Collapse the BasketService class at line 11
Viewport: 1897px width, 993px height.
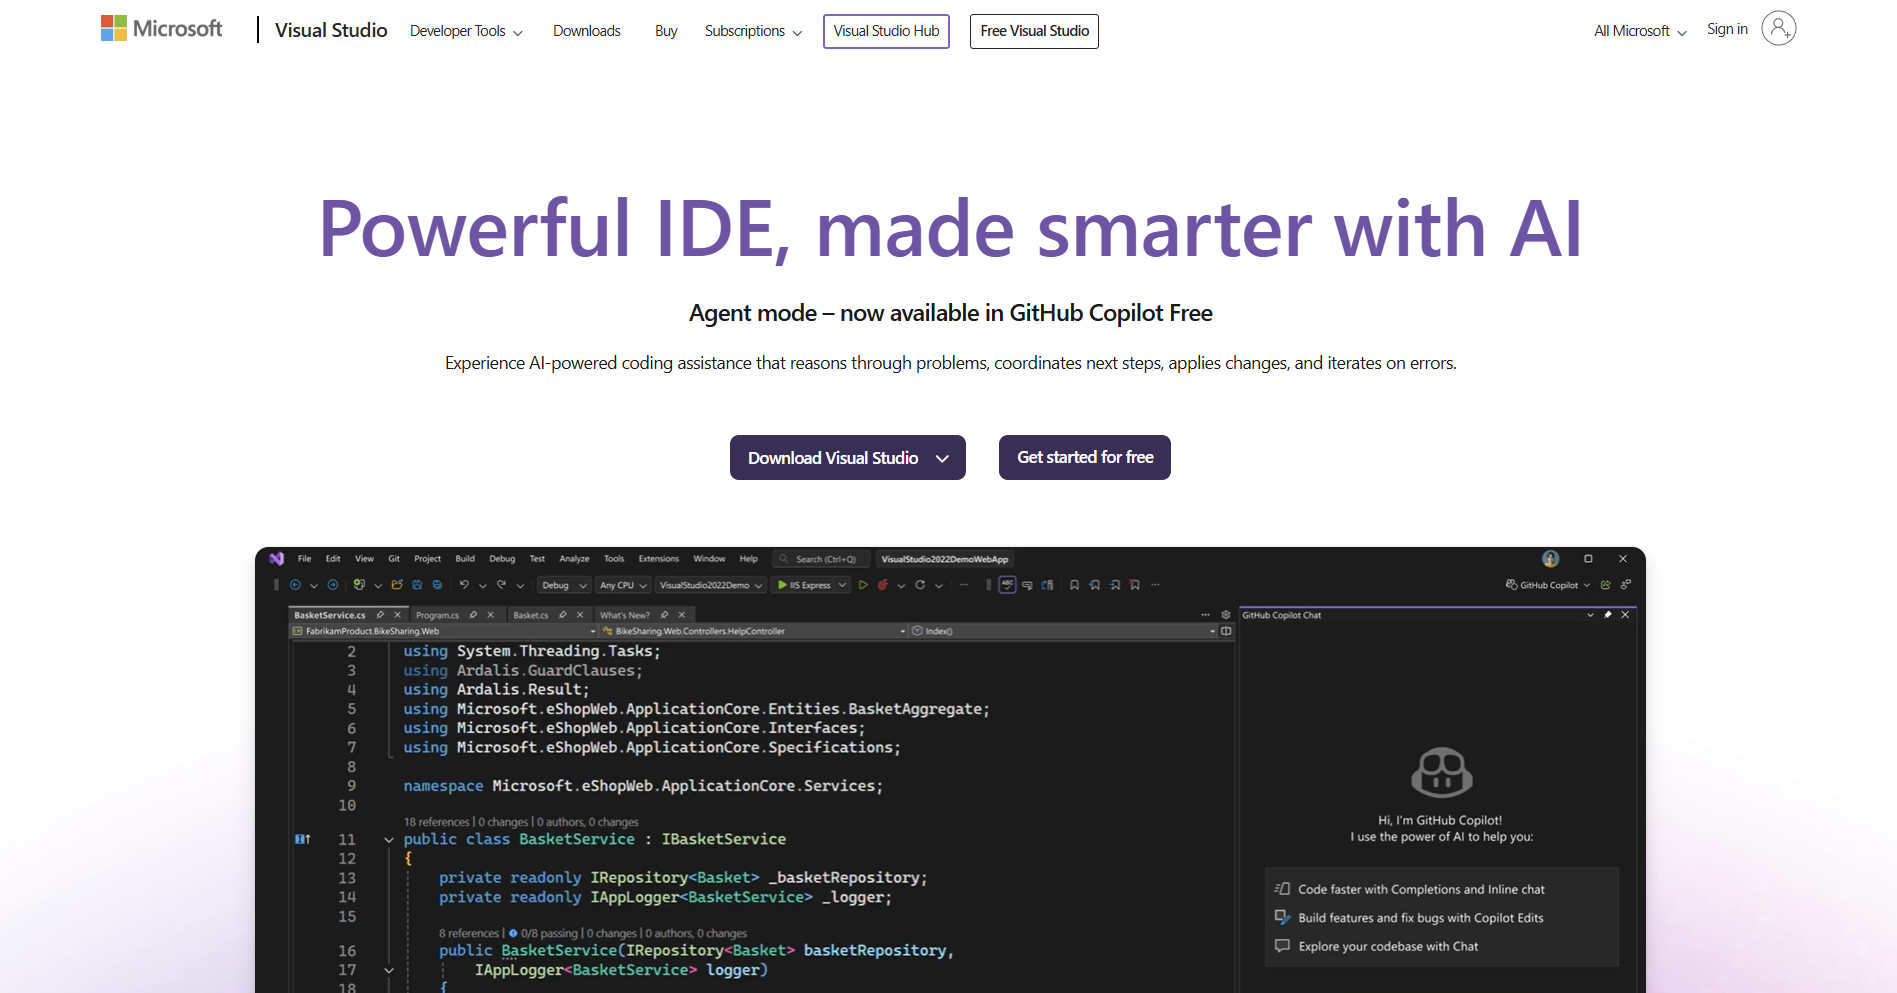click(x=389, y=840)
